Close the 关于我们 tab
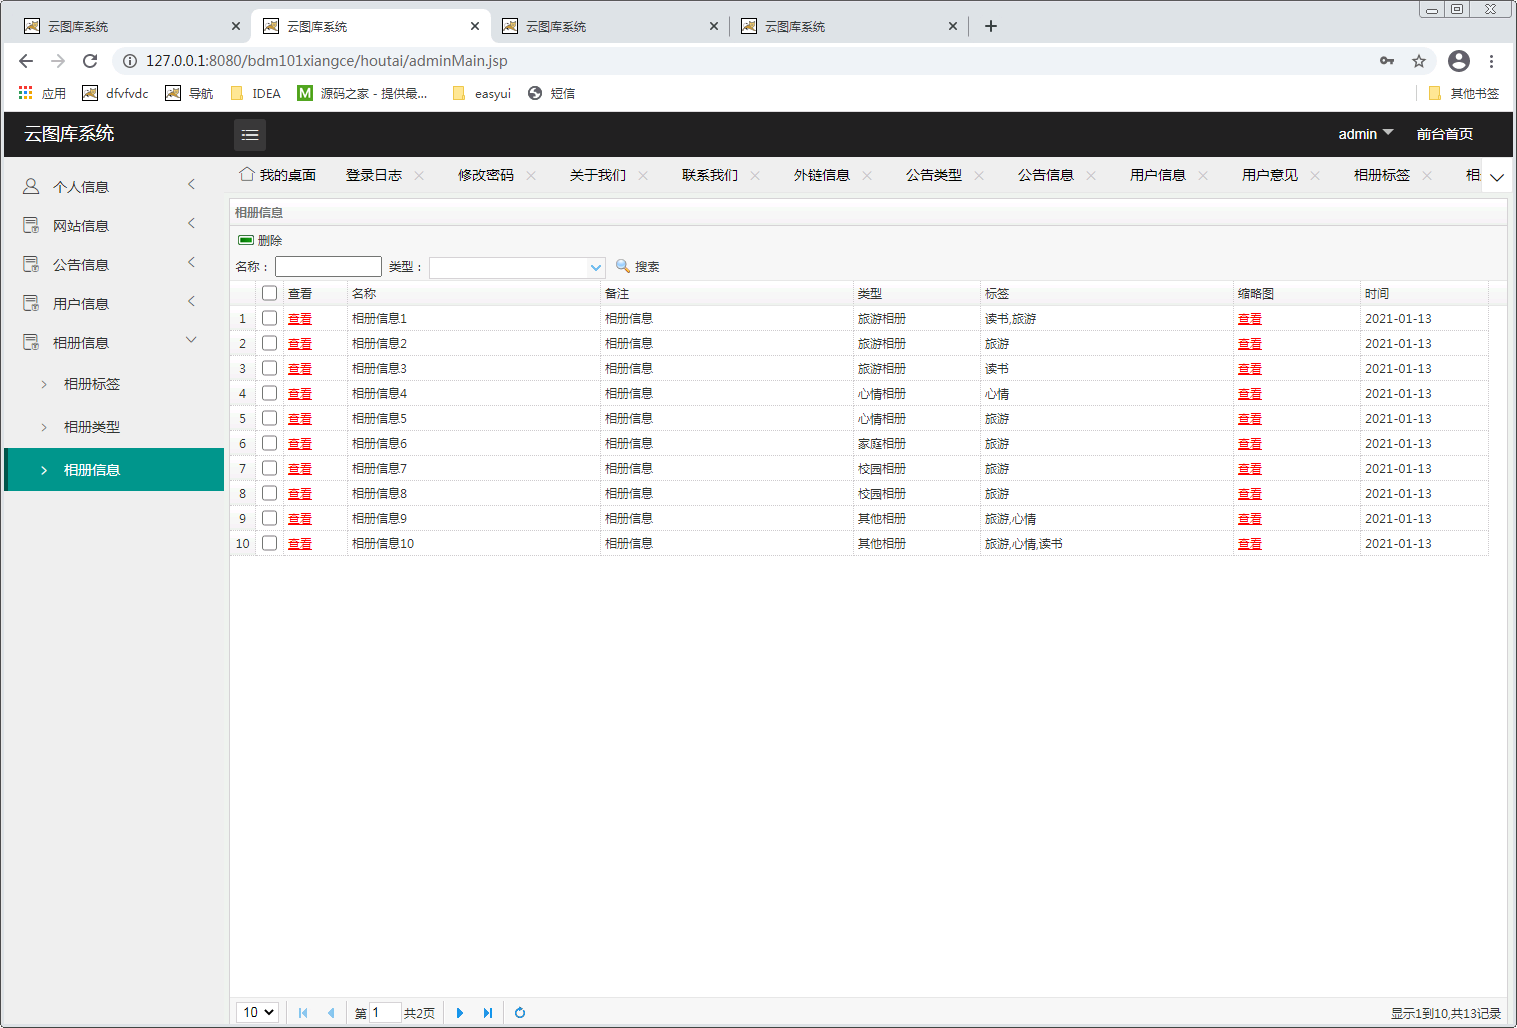Viewport: 1517px width, 1028px height. click(643, 175)
